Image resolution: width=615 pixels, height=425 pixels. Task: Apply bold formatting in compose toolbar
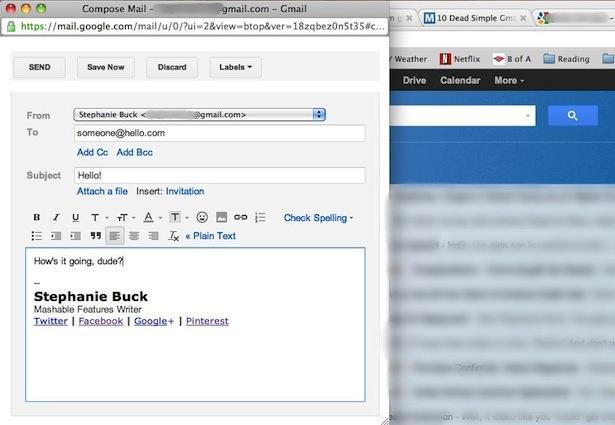click(x=36, y=217)
